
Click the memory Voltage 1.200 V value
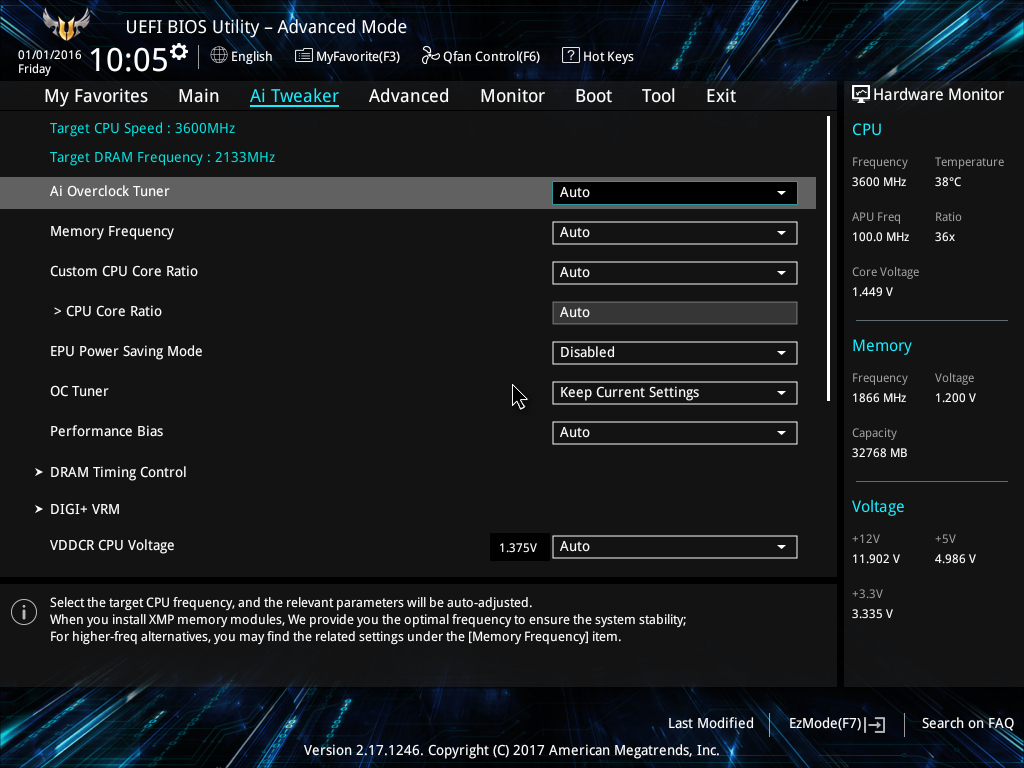click(955, 398)
